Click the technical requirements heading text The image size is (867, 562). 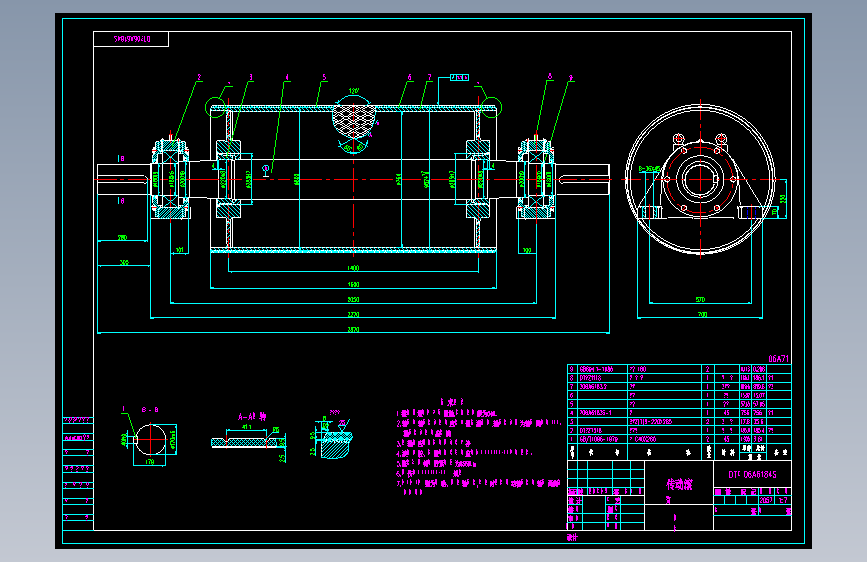(452, 402)
